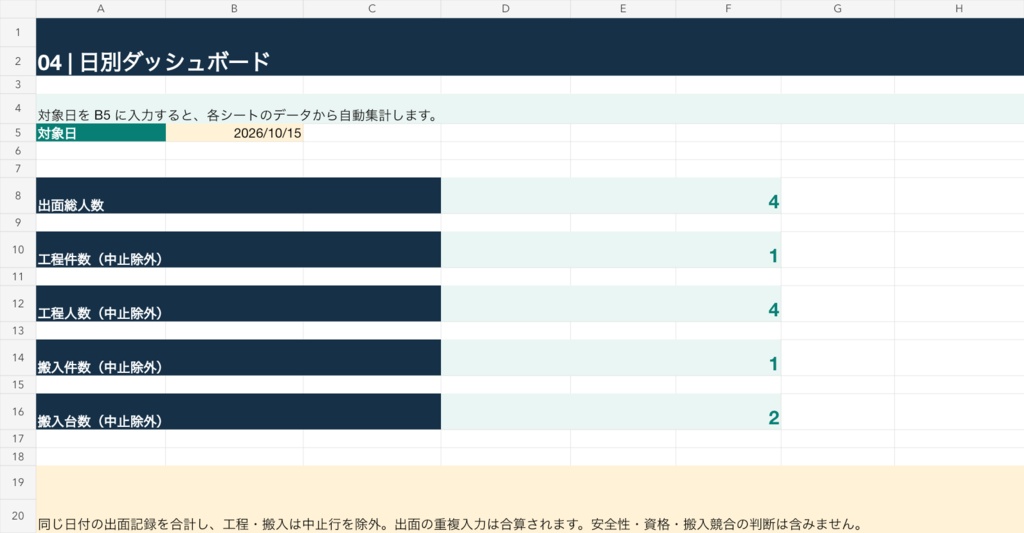Screen dimensions: 1024x533
Task: Select row 11 header
Action: point(18,276)
